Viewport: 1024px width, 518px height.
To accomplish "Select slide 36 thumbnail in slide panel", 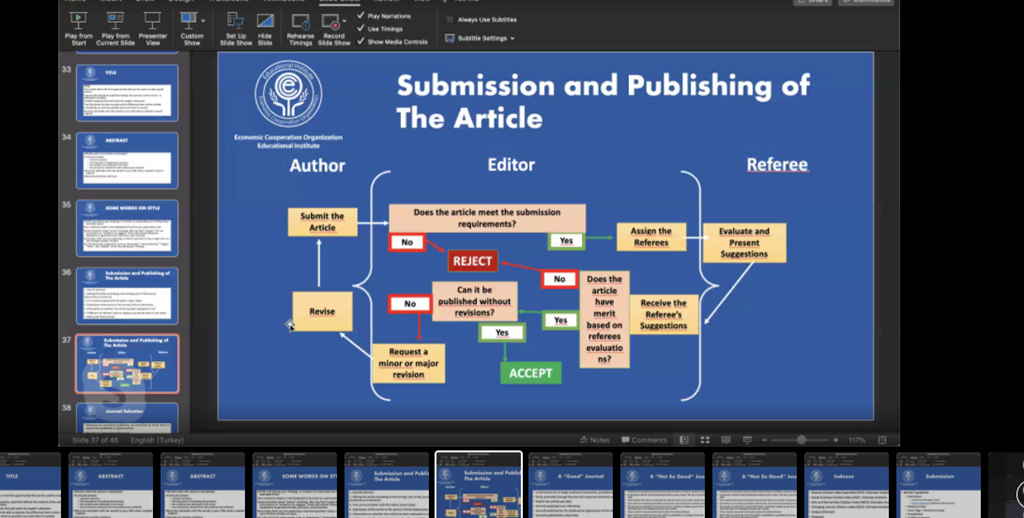I will [x=127, y=296].
